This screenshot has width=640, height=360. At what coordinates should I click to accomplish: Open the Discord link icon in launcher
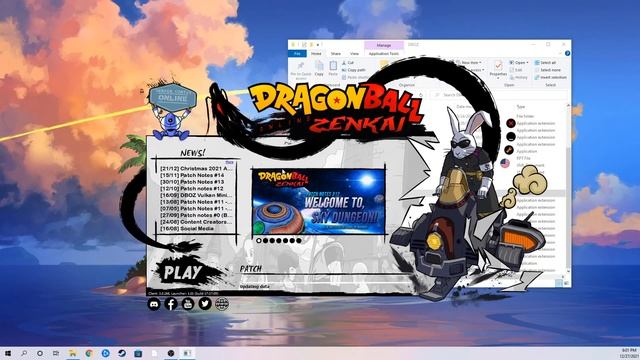[x=154, y=304]
